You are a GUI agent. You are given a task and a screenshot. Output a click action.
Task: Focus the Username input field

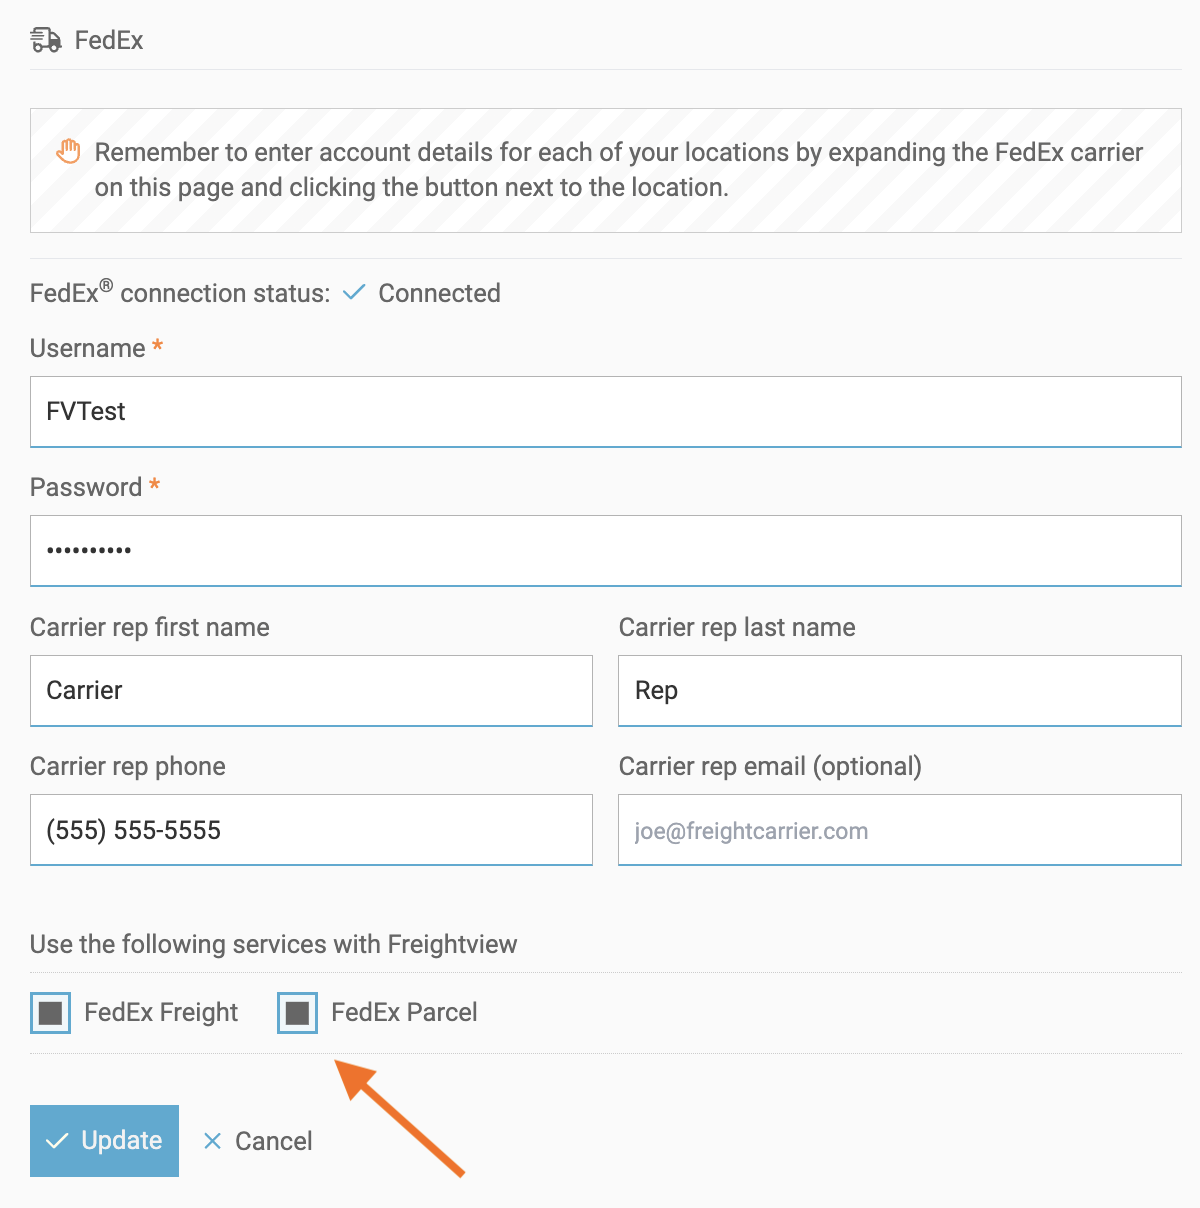pos(605,412)
